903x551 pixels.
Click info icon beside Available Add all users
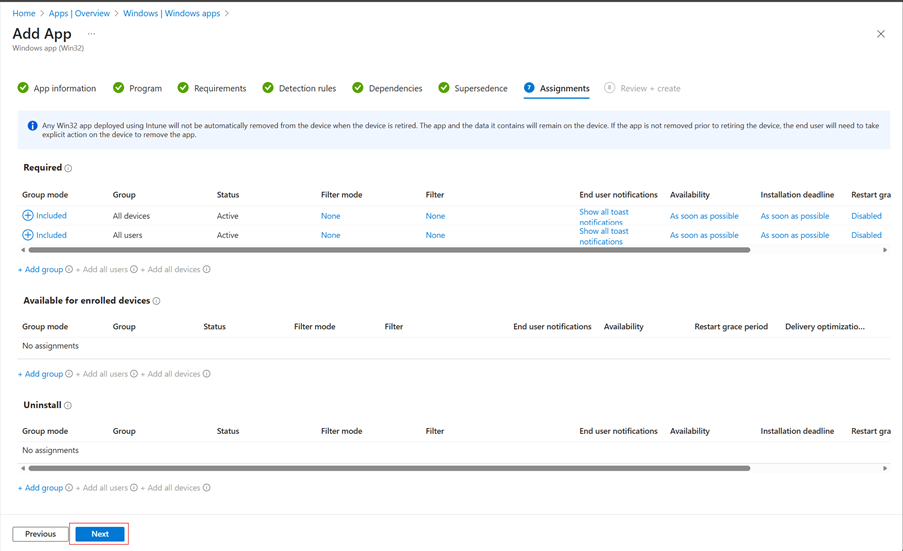click(134, 374)
